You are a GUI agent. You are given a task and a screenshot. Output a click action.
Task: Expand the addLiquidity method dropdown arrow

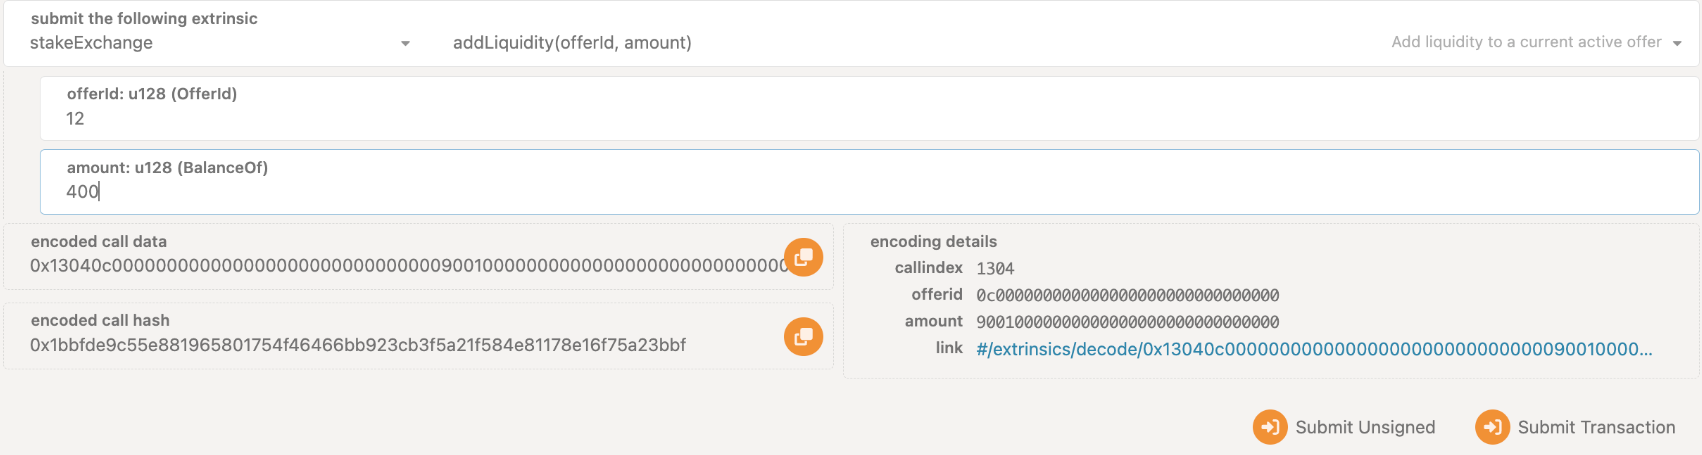pyautogui.click(x=1677, y=43)
